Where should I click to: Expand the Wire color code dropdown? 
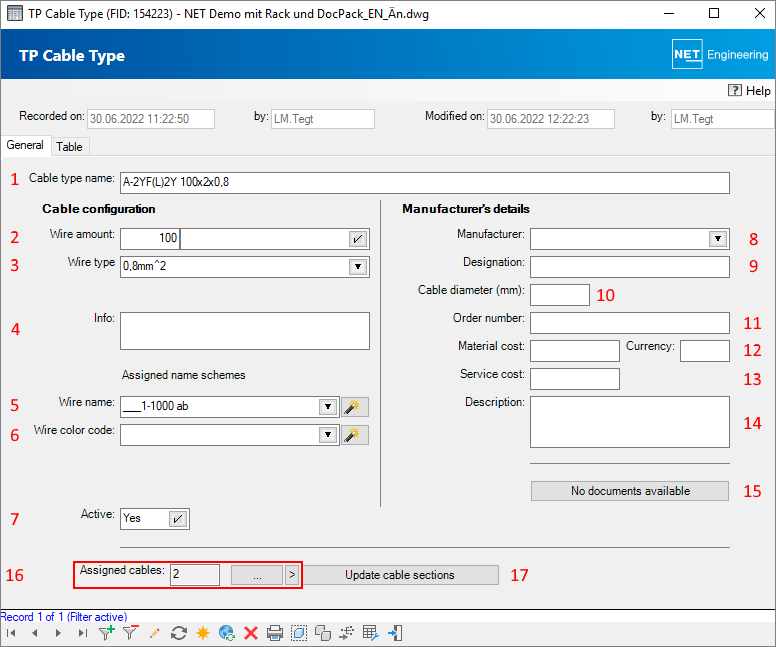click(328, 435)
